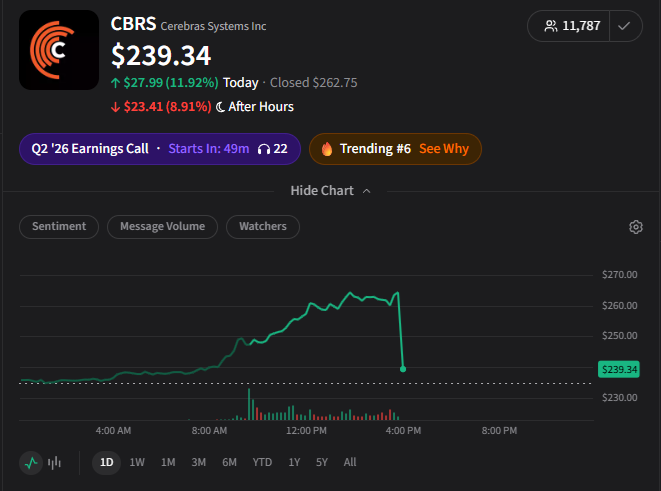
Task: Toggle the Sentiment chart overlay
Action: [x=59, y=227]
